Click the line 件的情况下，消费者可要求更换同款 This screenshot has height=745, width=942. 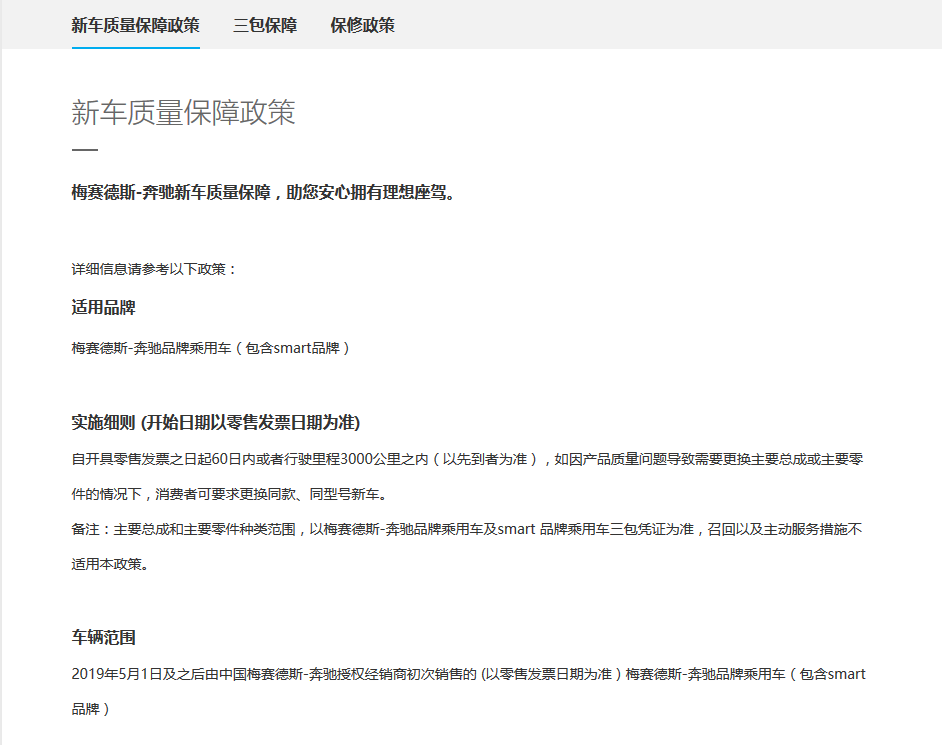coord(230,494)
